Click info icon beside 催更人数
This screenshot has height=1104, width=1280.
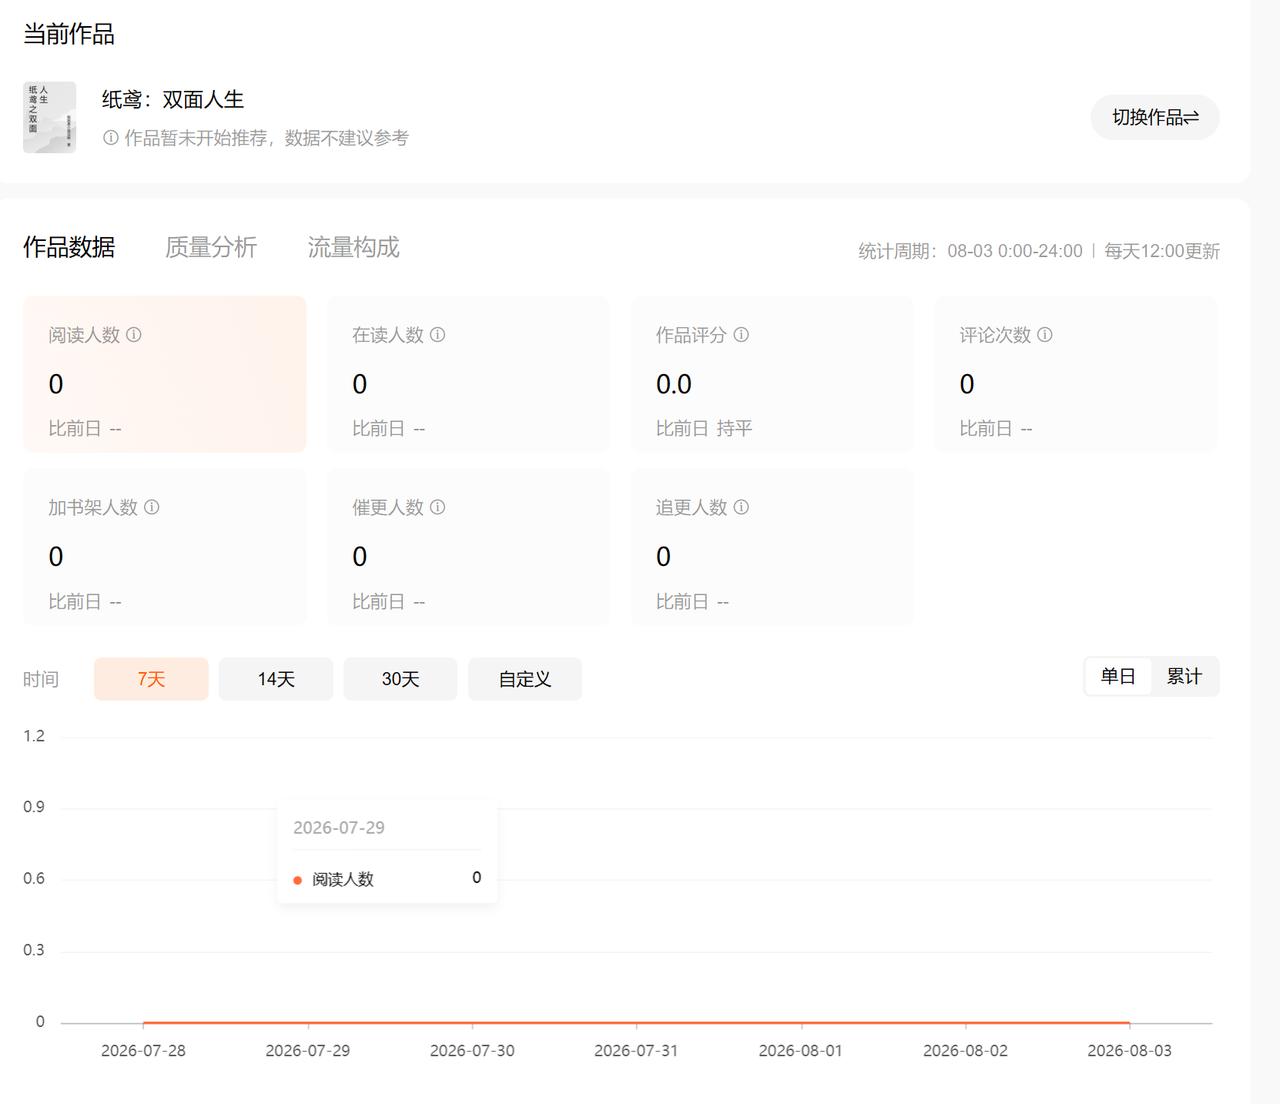tap(438, 507)
